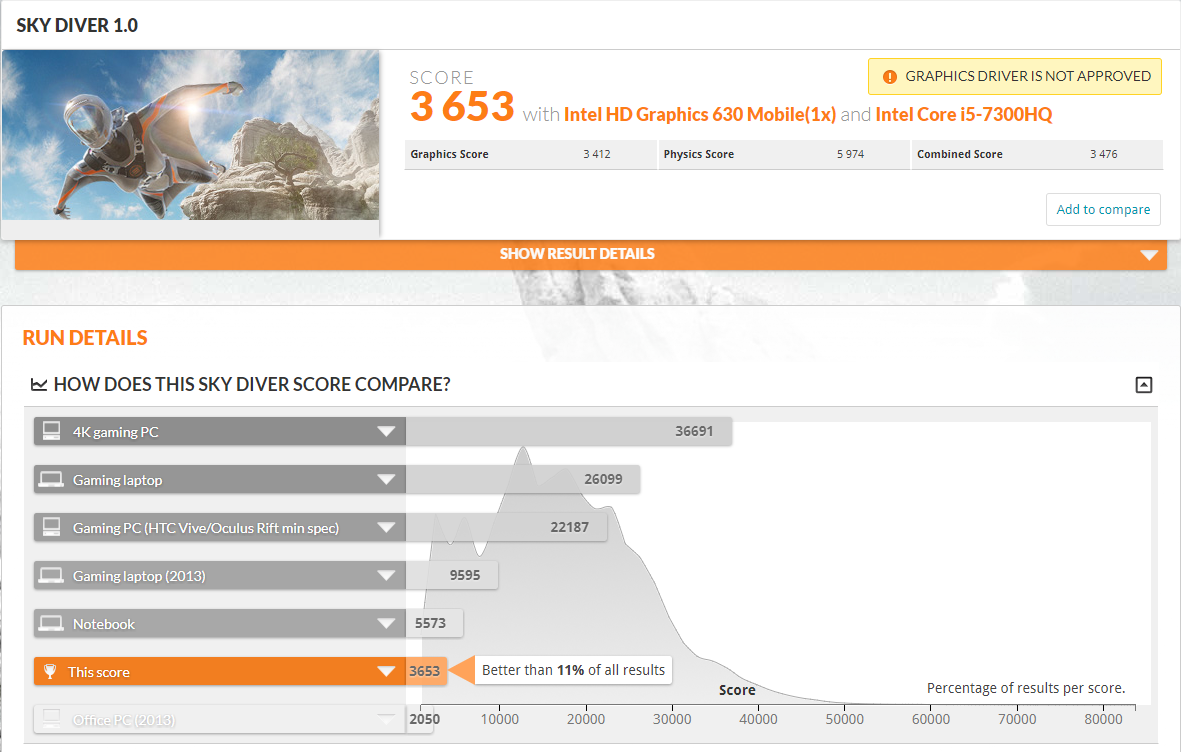Click the SKY DIVER 1.0 title
Screen dimensions: 1181x752
77,26
